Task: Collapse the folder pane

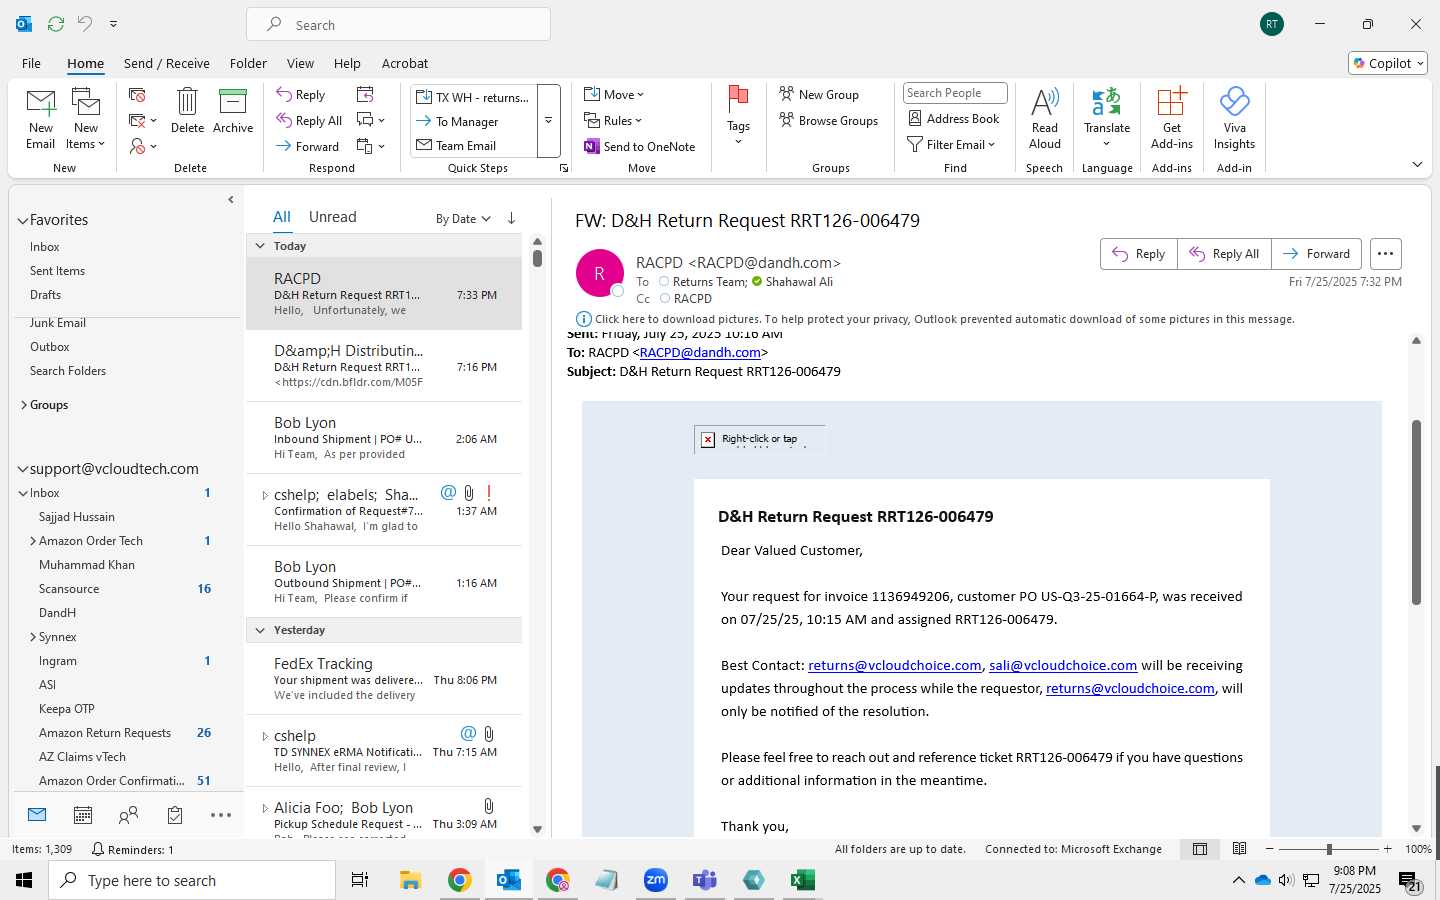Action: pos(231,199)
